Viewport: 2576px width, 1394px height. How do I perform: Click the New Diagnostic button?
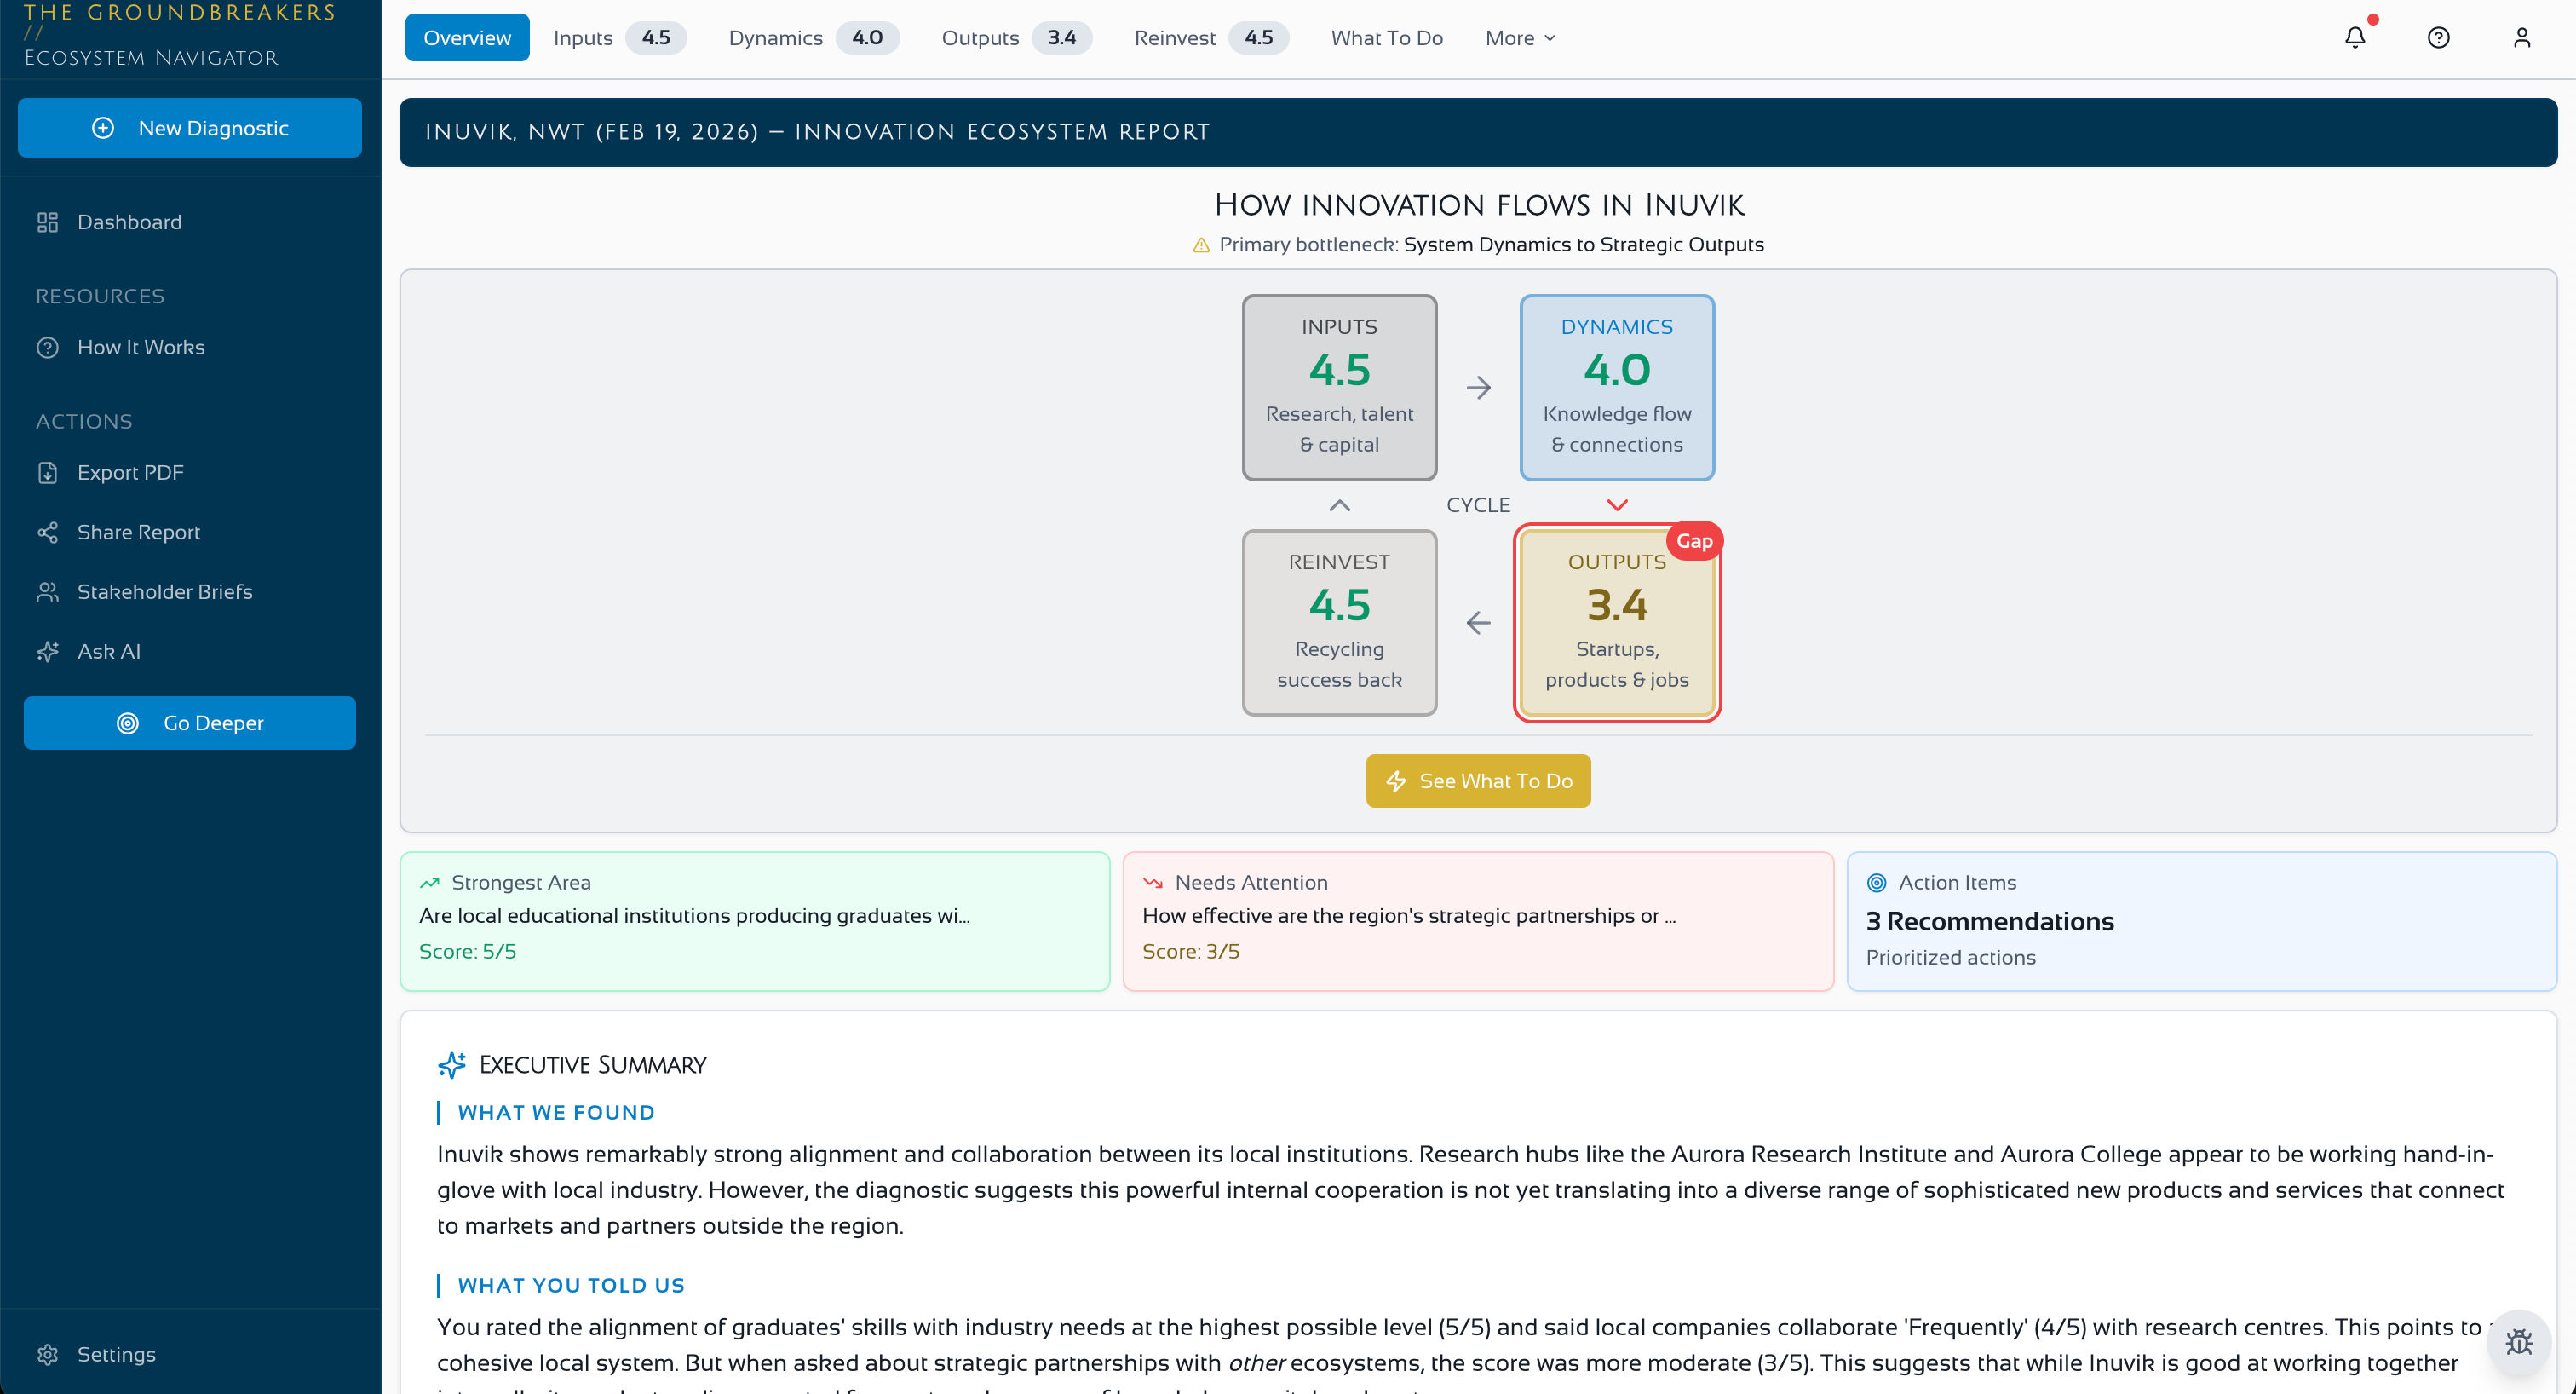[x=189, y=128]
